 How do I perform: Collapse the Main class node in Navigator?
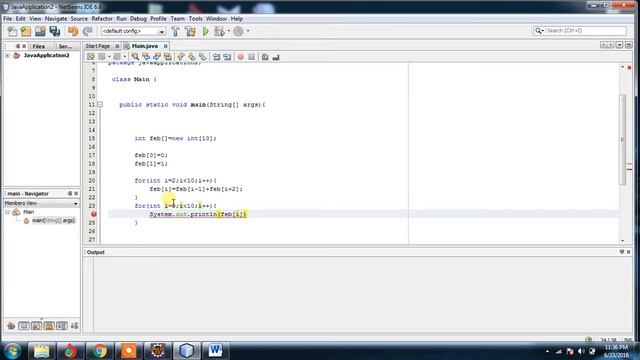point(7,212)
